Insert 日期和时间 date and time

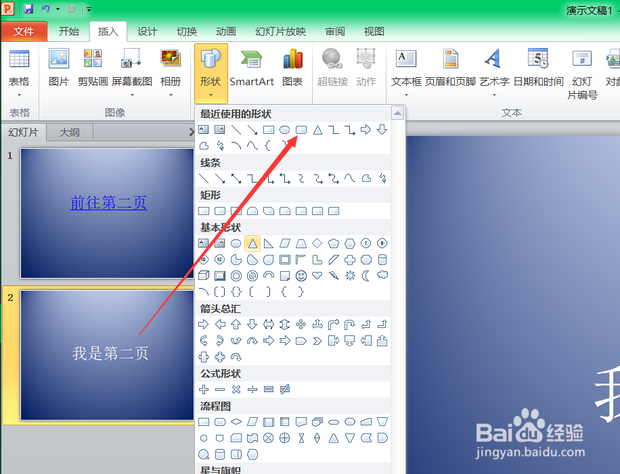pyautogui.click(x=538, y=67)
